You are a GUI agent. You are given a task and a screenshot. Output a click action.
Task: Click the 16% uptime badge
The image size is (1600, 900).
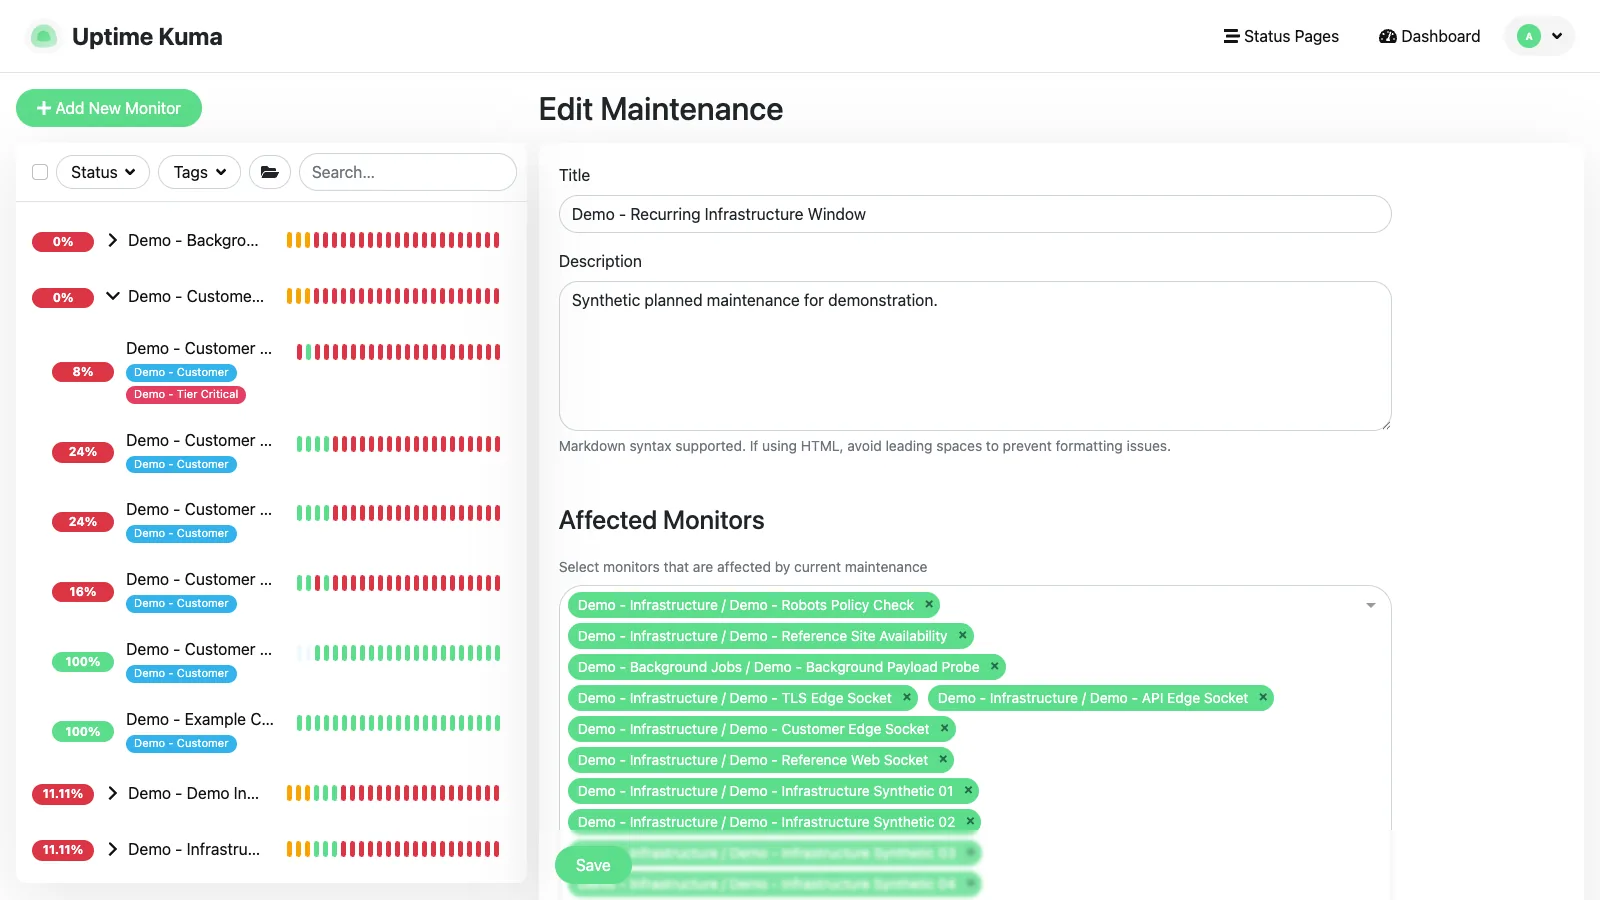83,592
